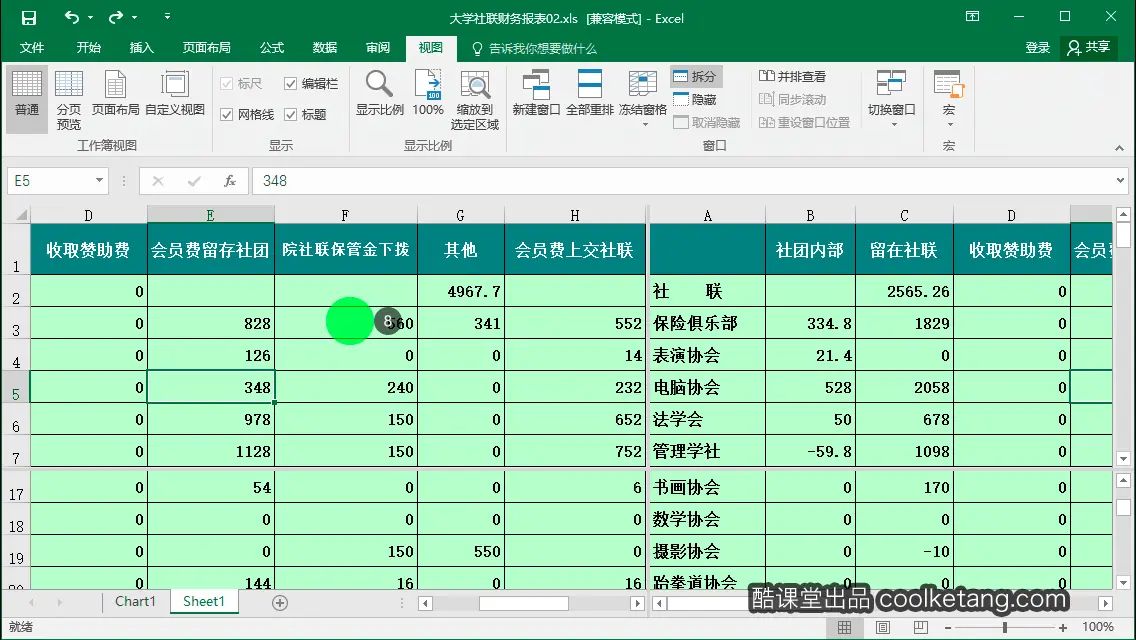Click the Share (共享) button
The width and height of the screenshot is (1136, 640).
[x=1089, y=48]
